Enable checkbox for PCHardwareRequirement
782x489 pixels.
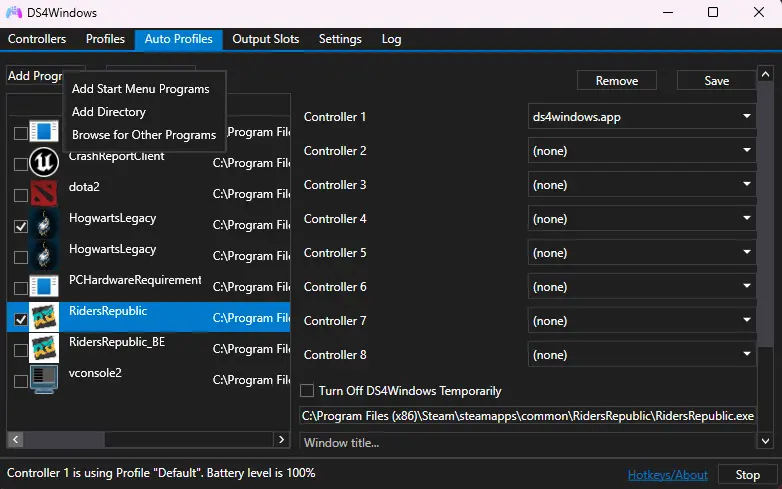[20, 288]
